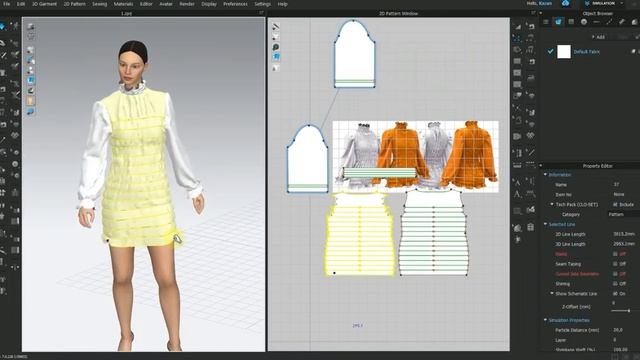Collapse the Information section
Screen dimensions: 640x360
545,175
